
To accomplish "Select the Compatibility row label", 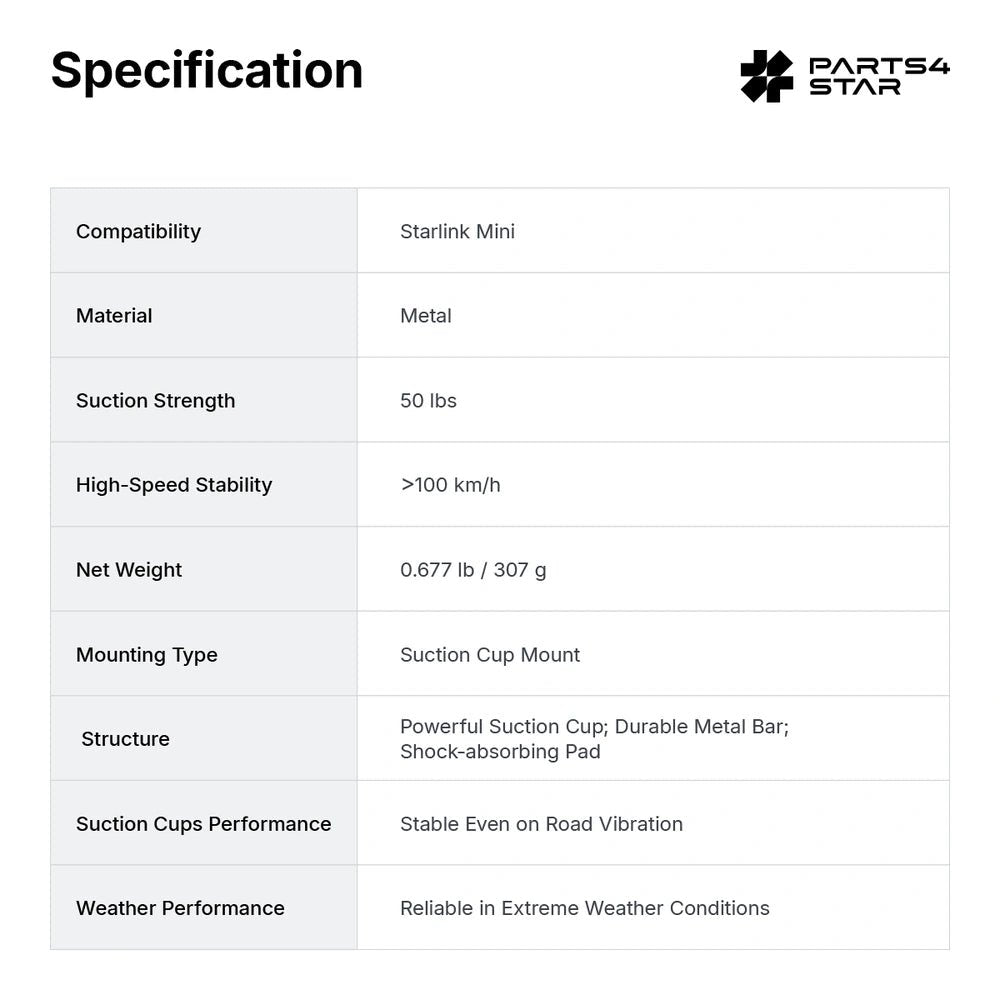I will point(138,231).
